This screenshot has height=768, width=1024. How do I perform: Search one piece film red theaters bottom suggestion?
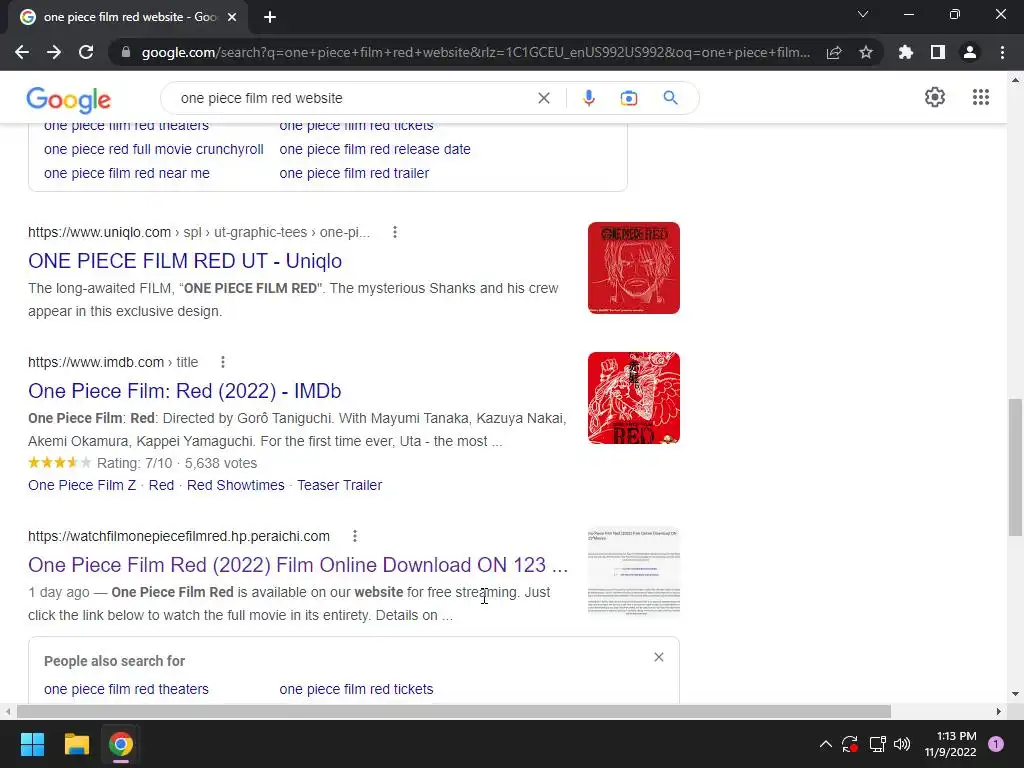[x=126, y=689]
